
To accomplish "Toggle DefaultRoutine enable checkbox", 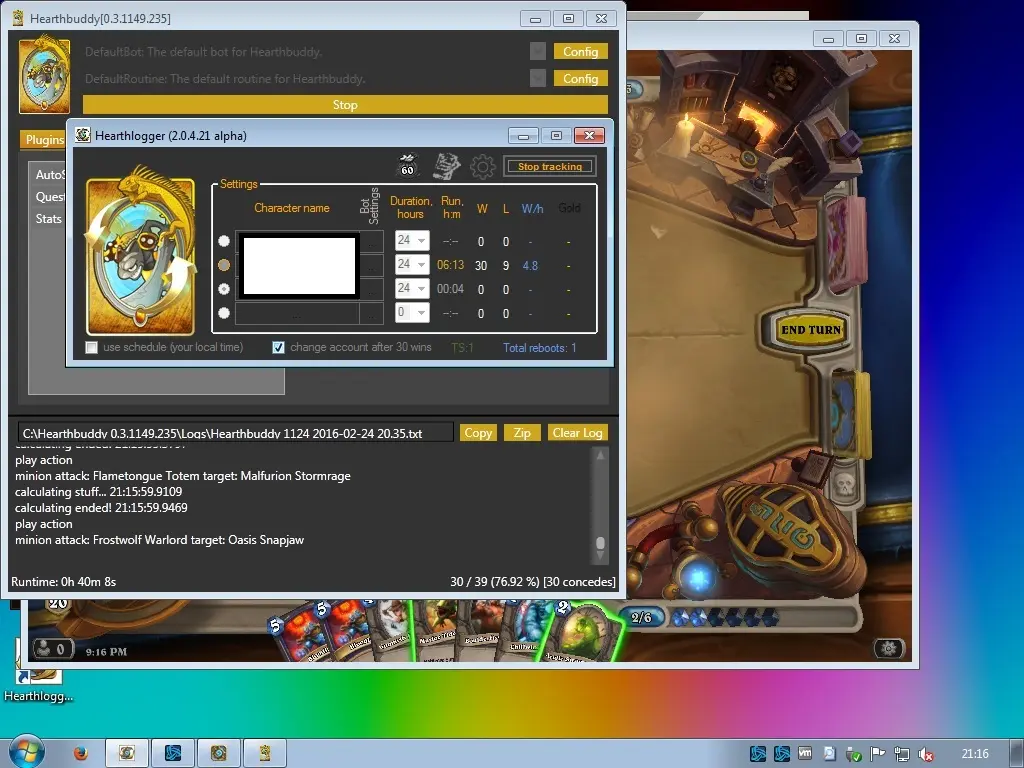I will coord(537,78).
